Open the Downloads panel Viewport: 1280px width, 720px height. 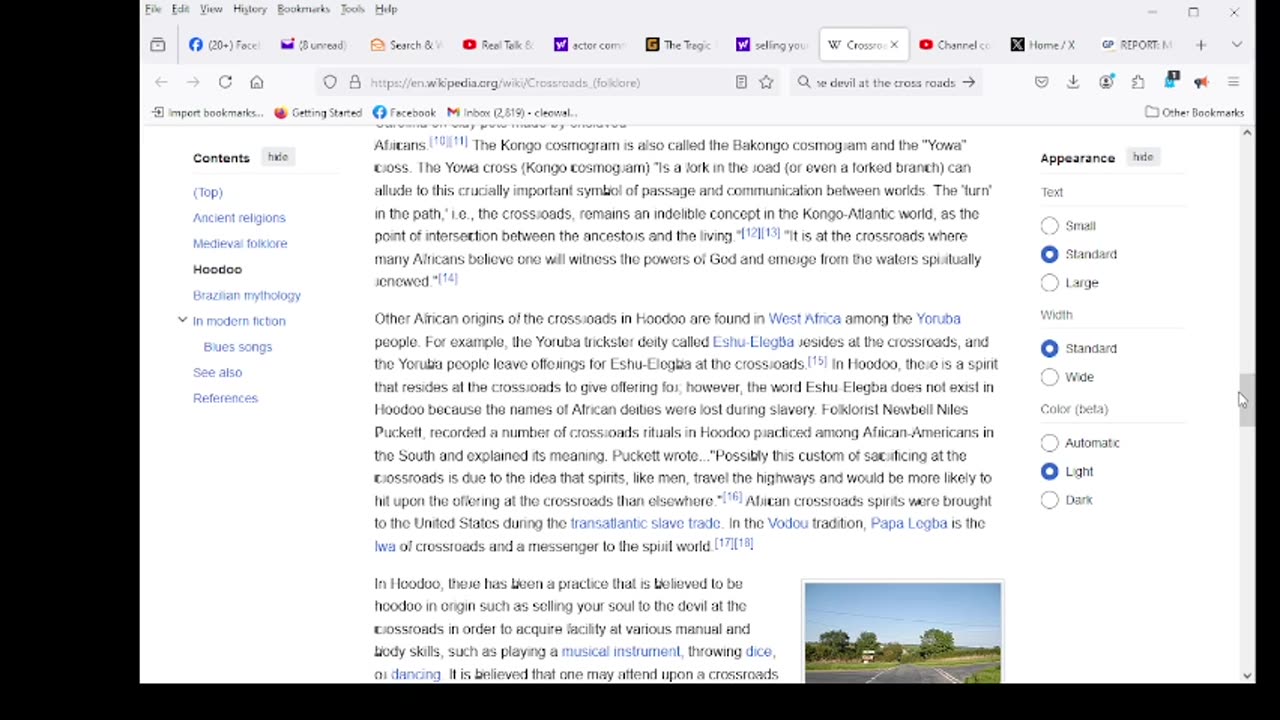pos(1073,82)
